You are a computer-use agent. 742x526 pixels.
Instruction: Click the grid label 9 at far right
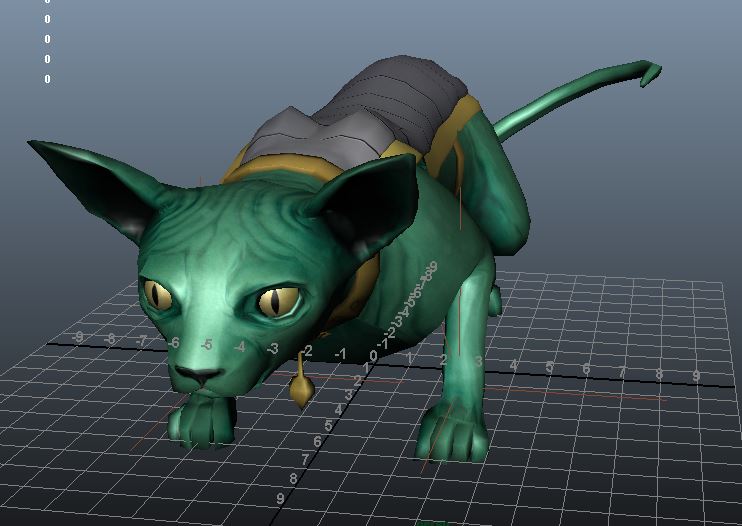(696, 376)
